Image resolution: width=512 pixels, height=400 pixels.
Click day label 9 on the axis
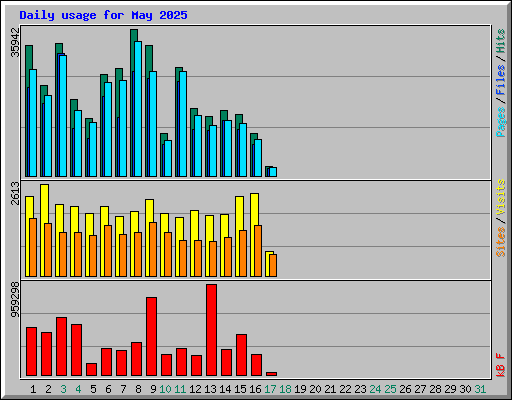point(153,389)
